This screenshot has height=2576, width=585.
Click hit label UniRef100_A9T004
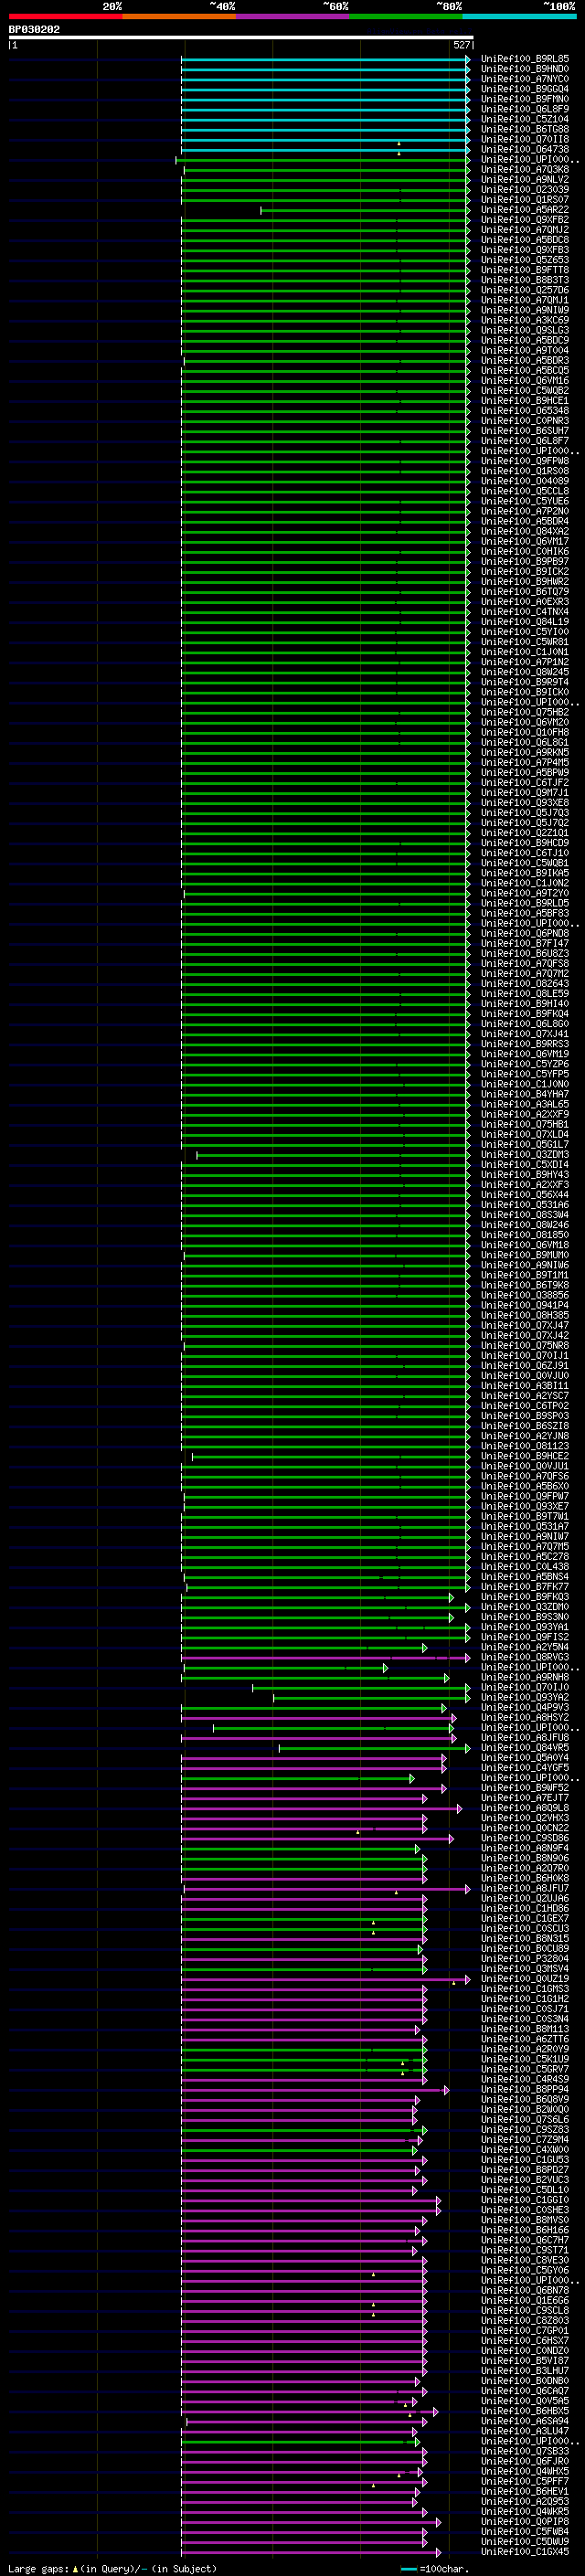coord(525,350)
